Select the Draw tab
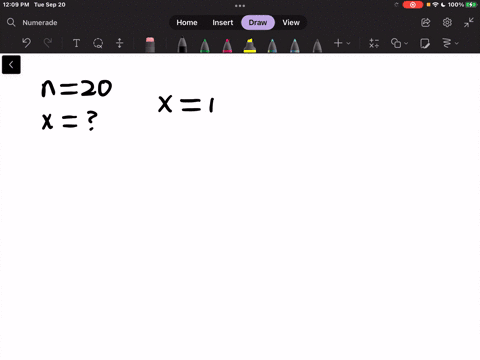The image size is (480, 360). 258,22
